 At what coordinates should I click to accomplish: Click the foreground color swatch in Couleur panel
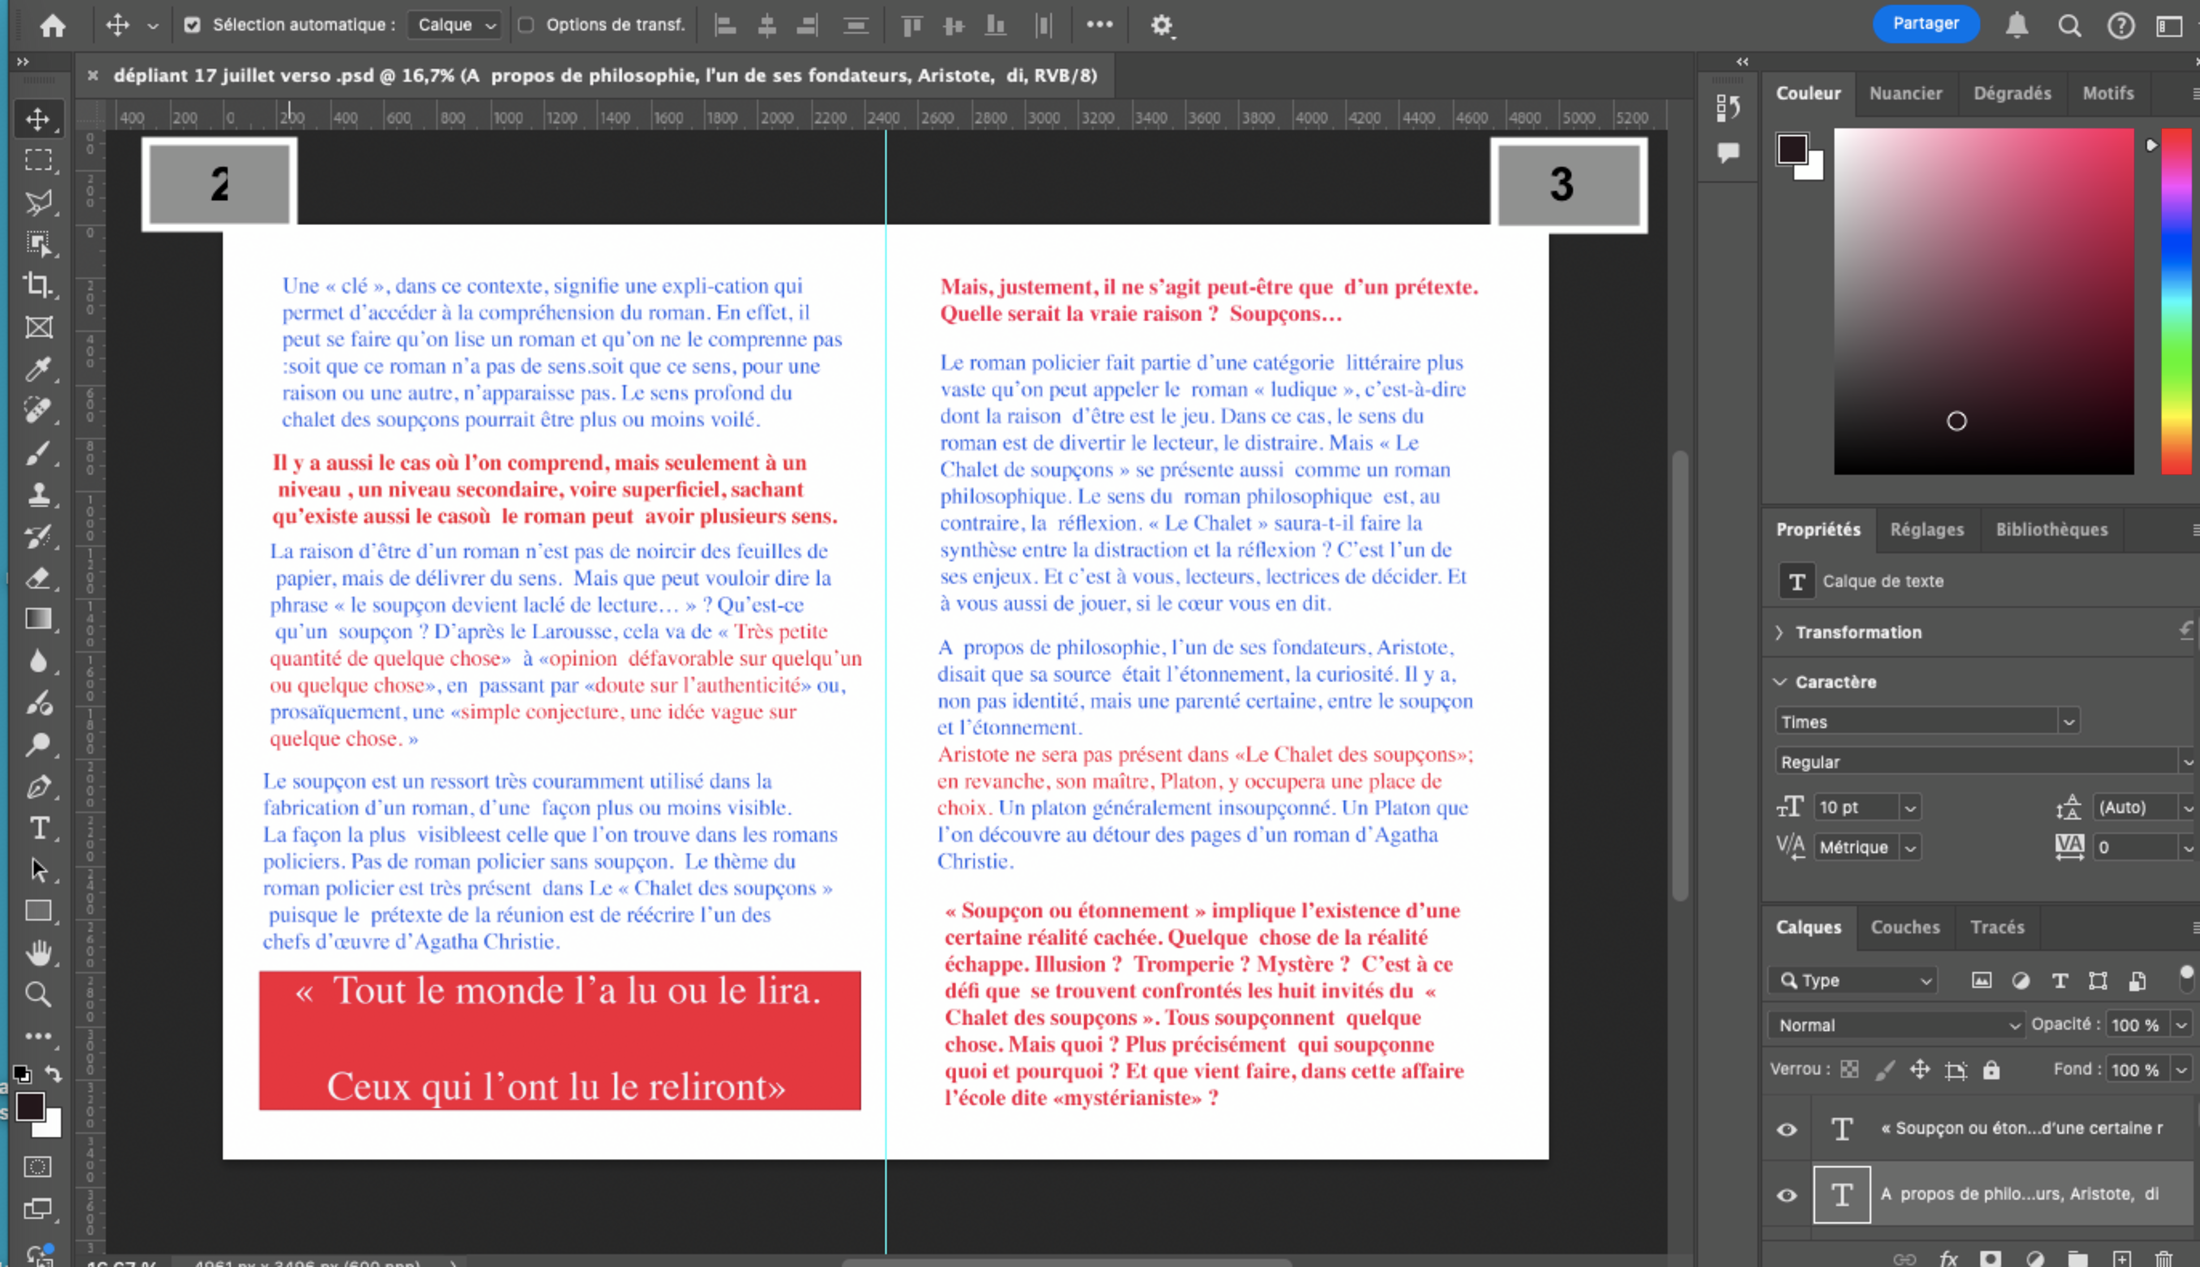[1791, 149]
